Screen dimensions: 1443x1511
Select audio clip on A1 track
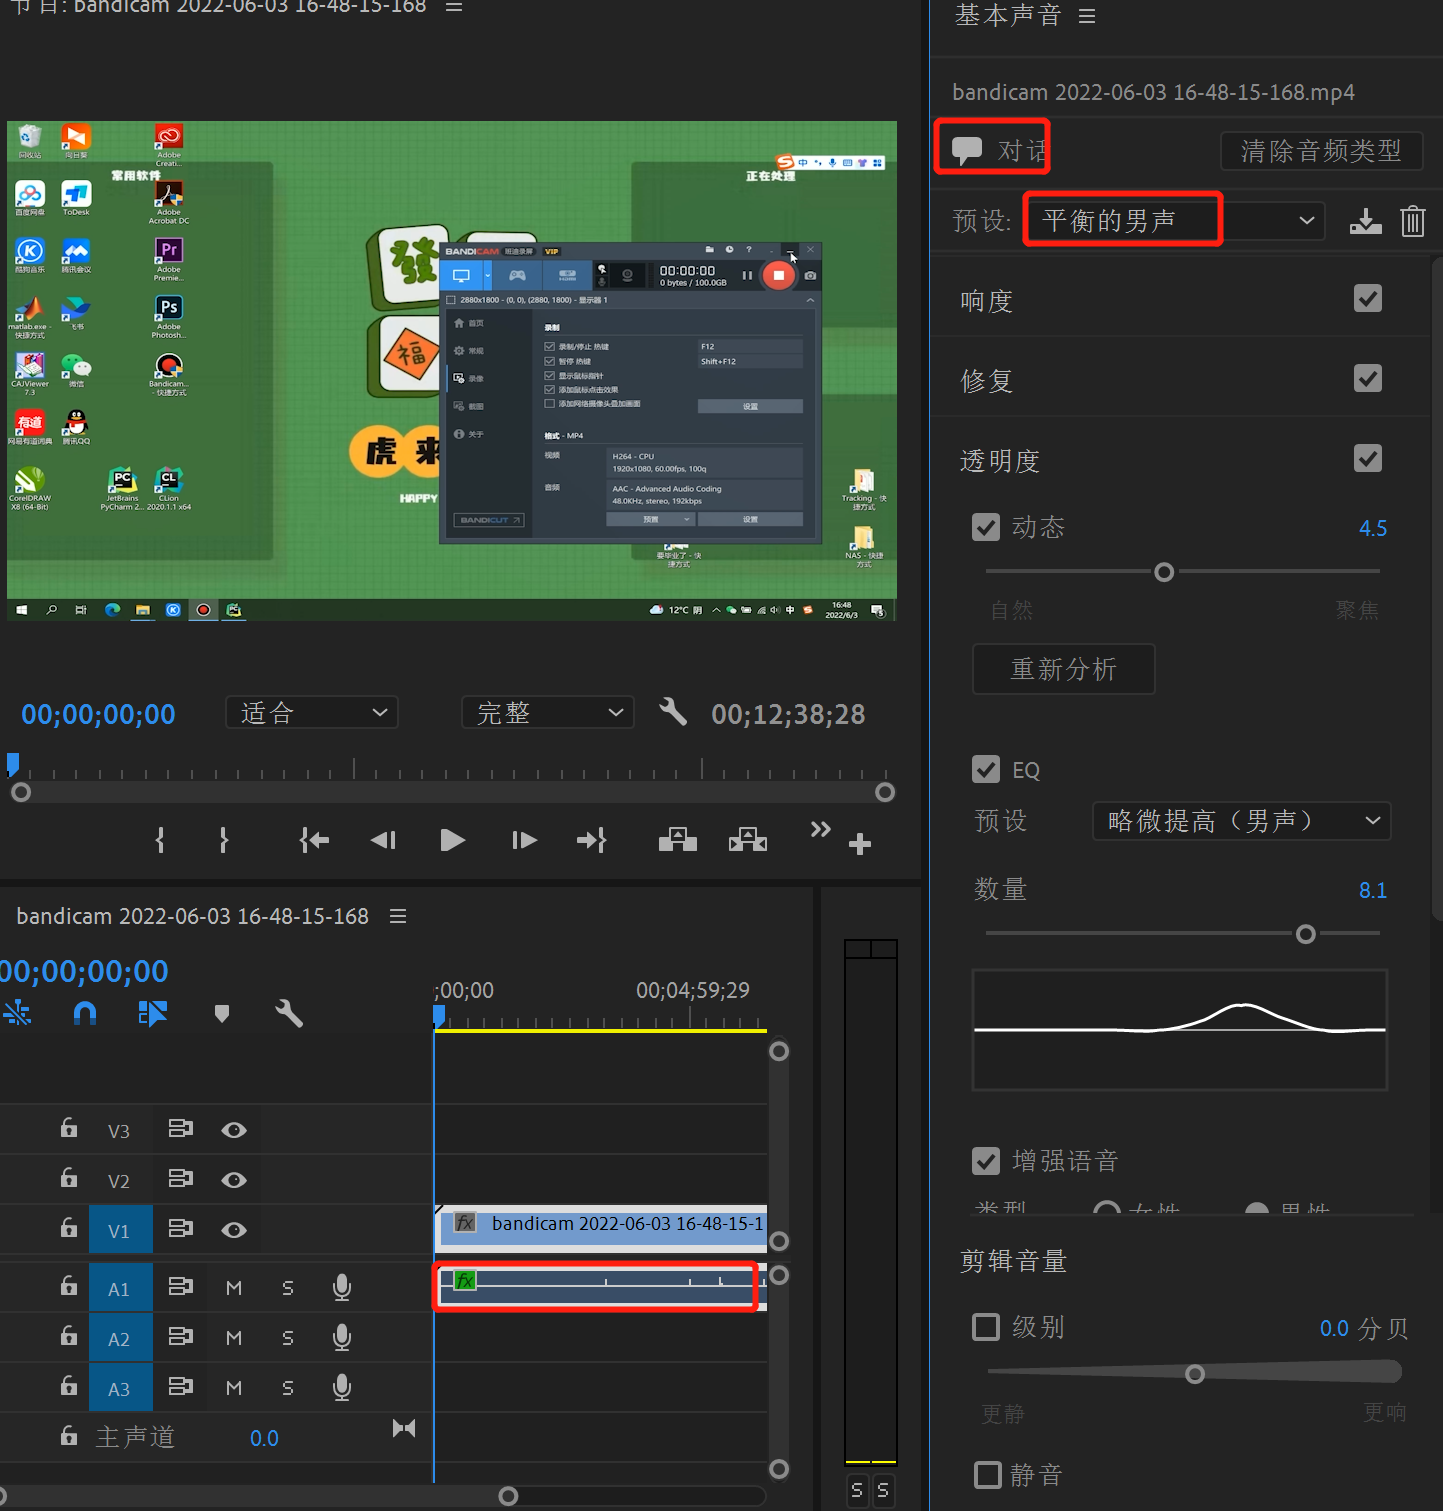(602, 1286)
